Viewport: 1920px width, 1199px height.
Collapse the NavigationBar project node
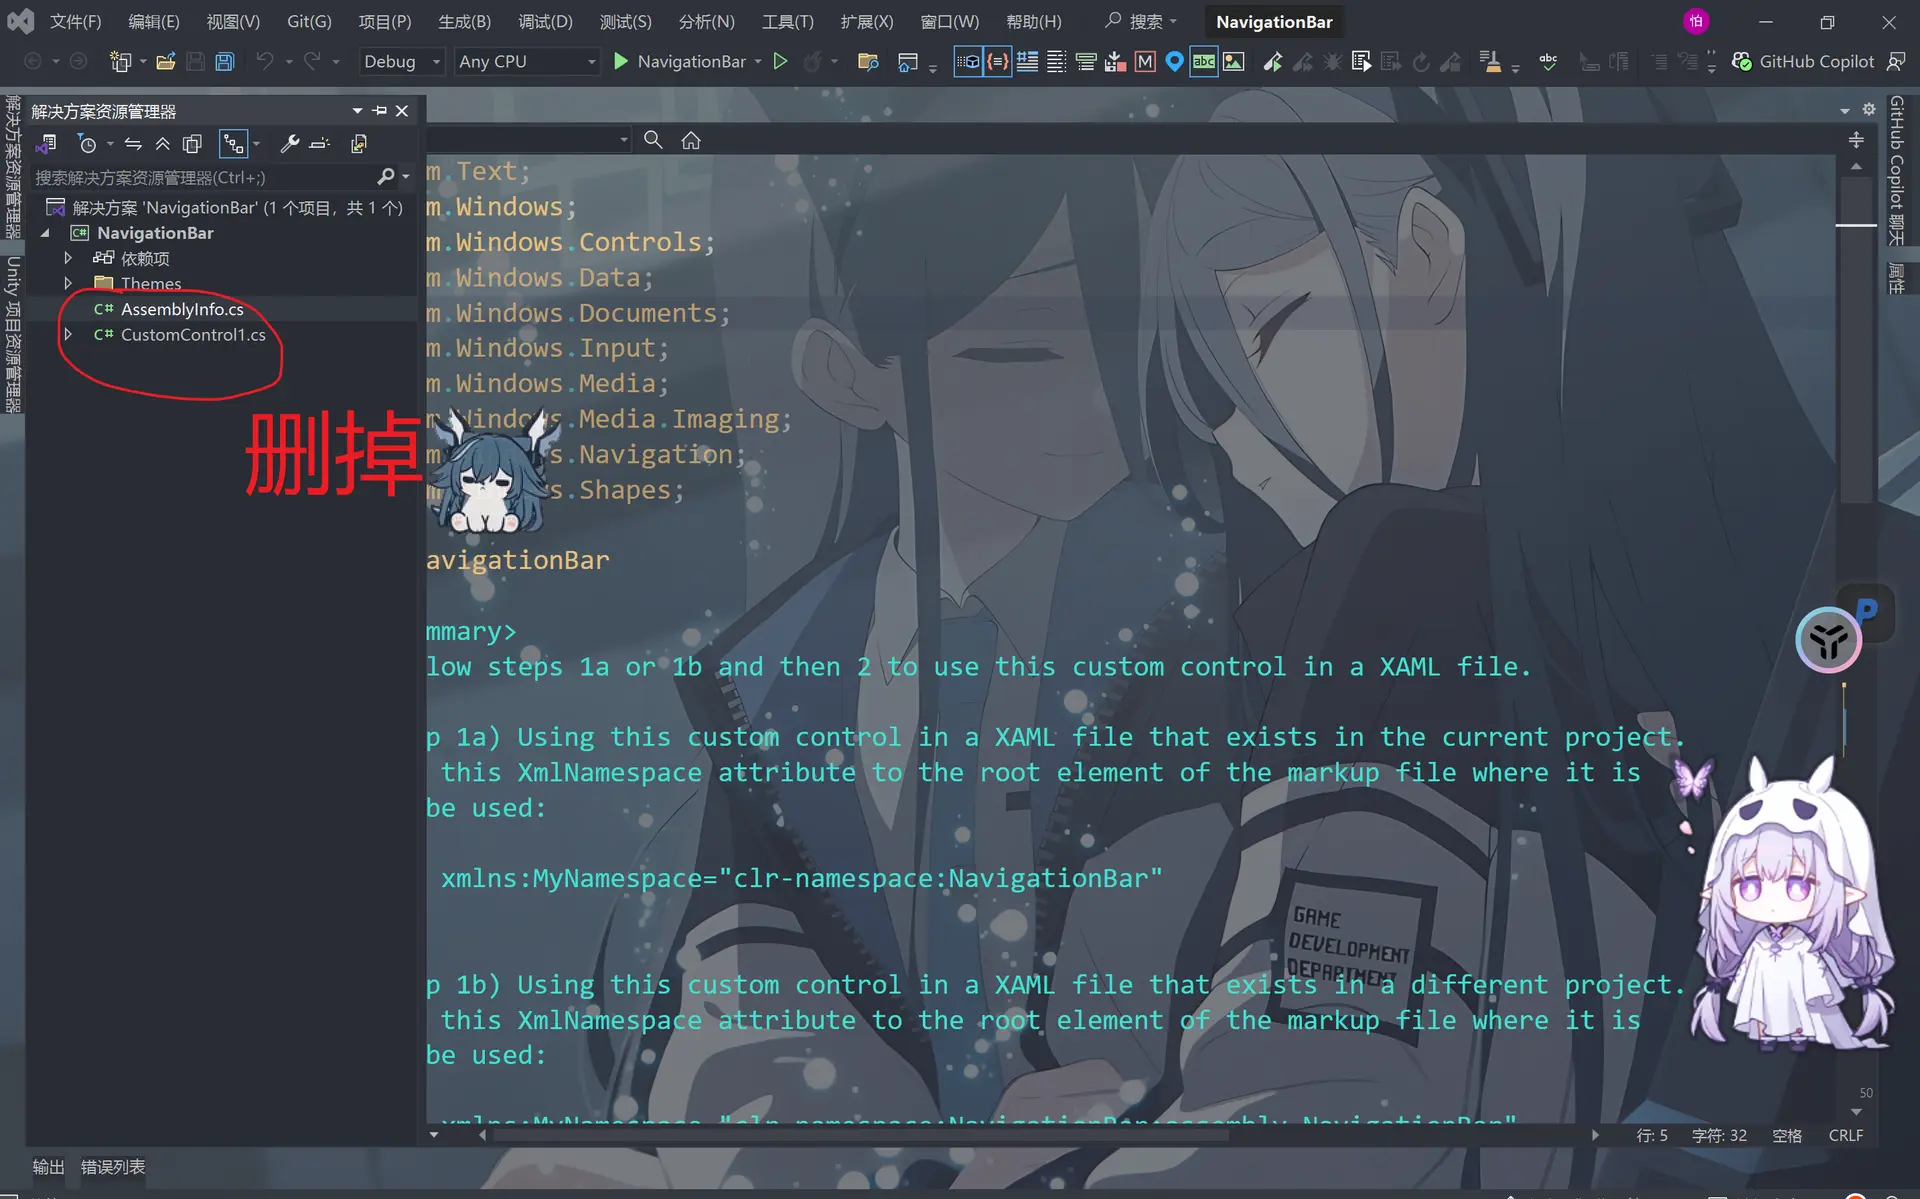(45, 233)
